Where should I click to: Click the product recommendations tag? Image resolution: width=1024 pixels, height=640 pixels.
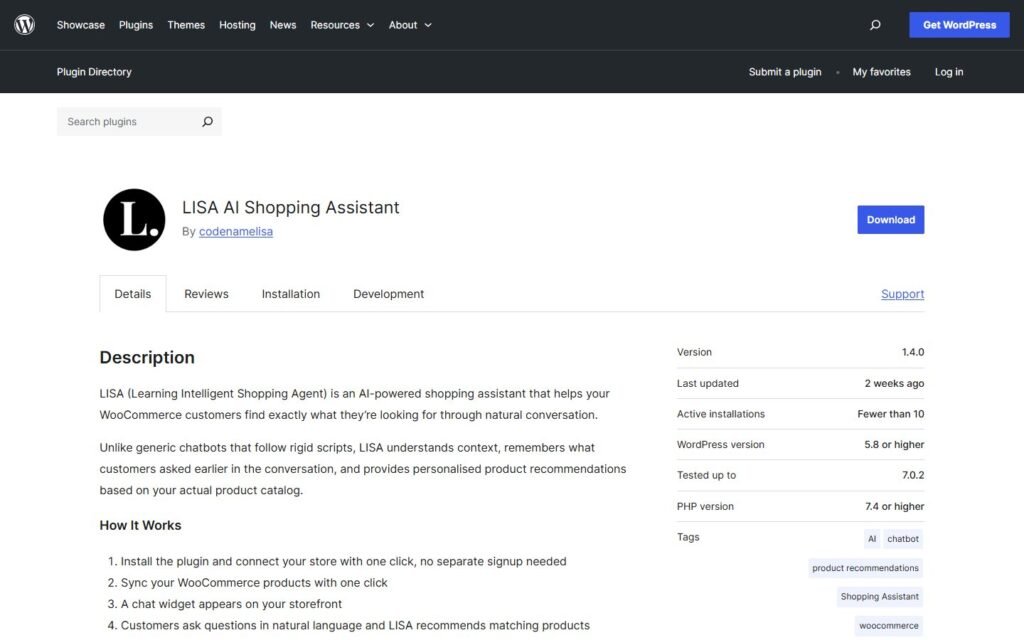[865, 568]
